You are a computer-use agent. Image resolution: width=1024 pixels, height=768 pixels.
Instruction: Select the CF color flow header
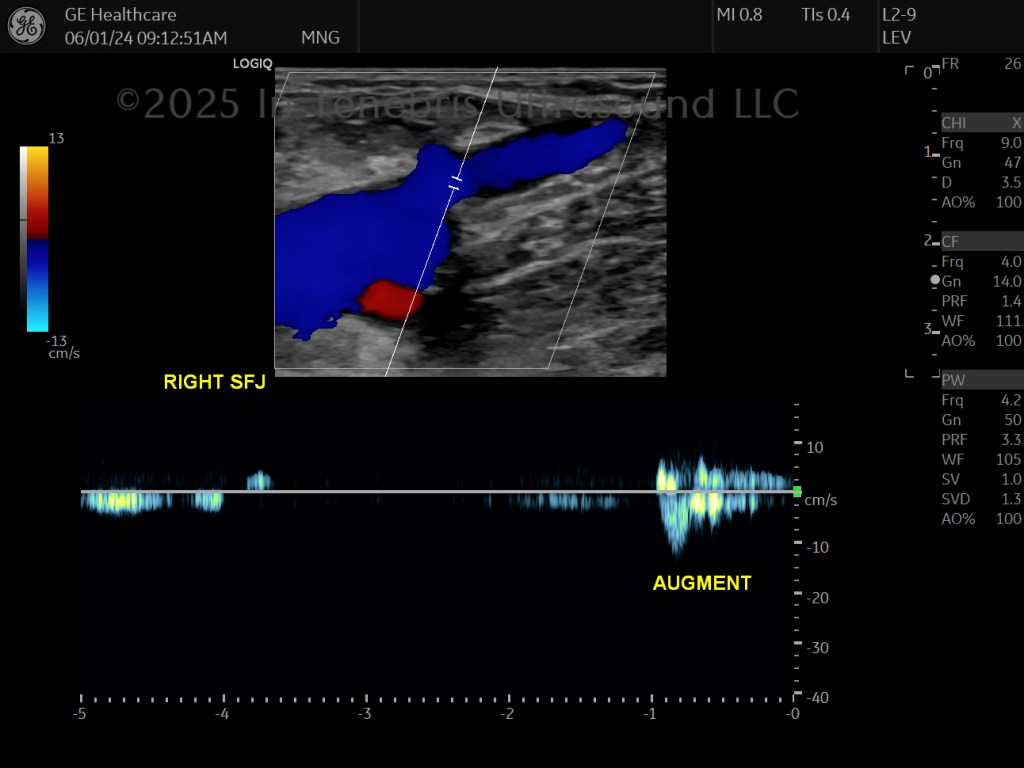pos(982,242)
